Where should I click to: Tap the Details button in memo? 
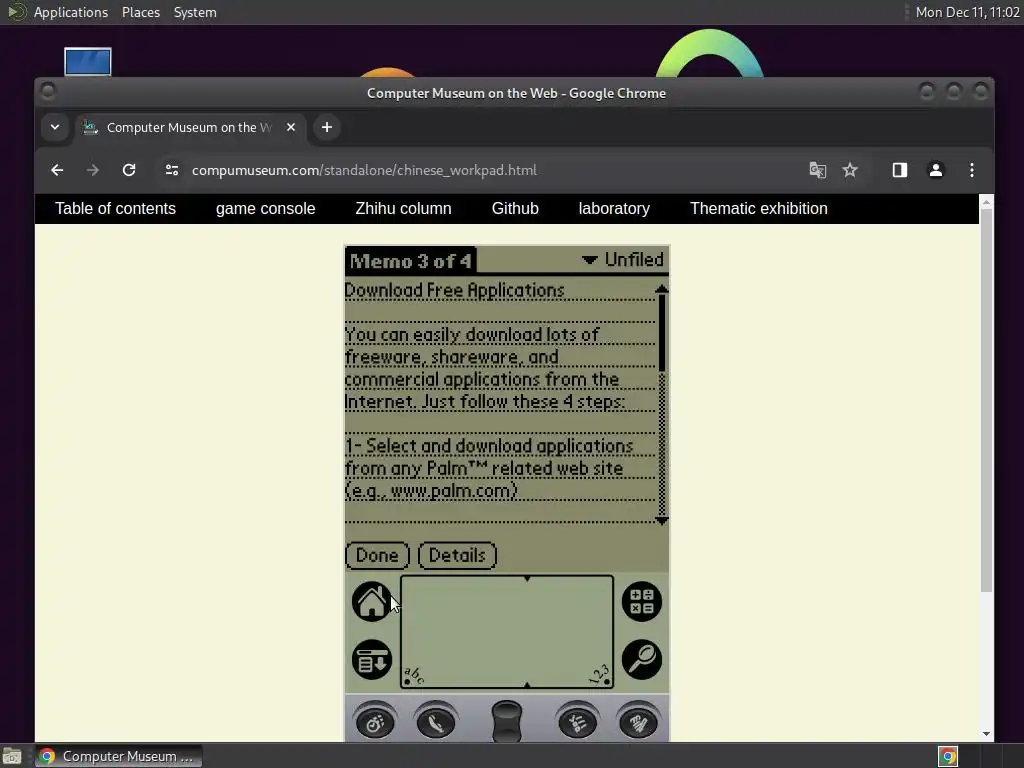point(457,556)
